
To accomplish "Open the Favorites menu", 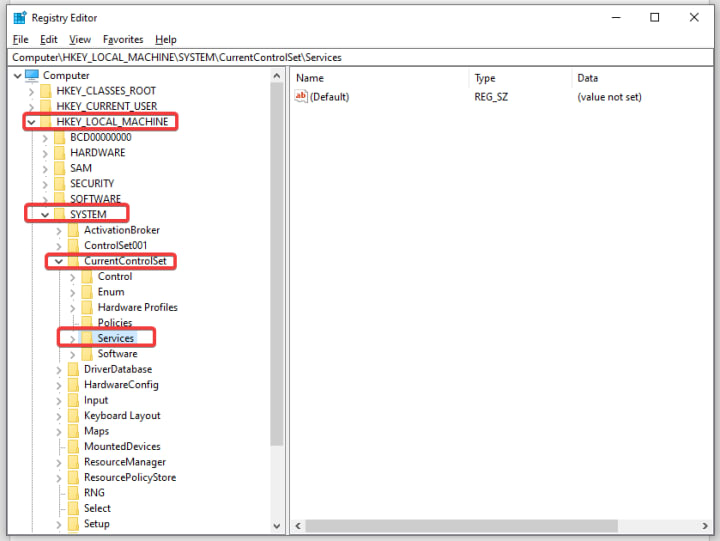I will [x=123, y=39].
